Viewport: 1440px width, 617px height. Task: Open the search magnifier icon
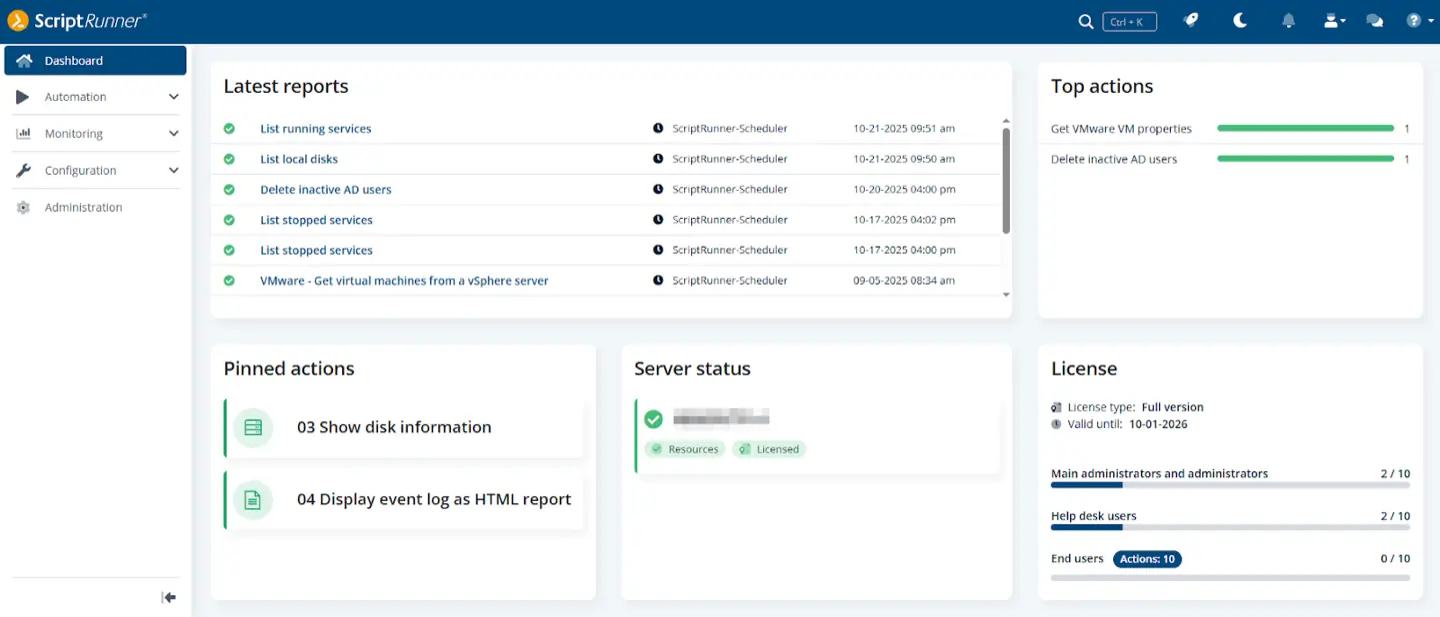1086,20
